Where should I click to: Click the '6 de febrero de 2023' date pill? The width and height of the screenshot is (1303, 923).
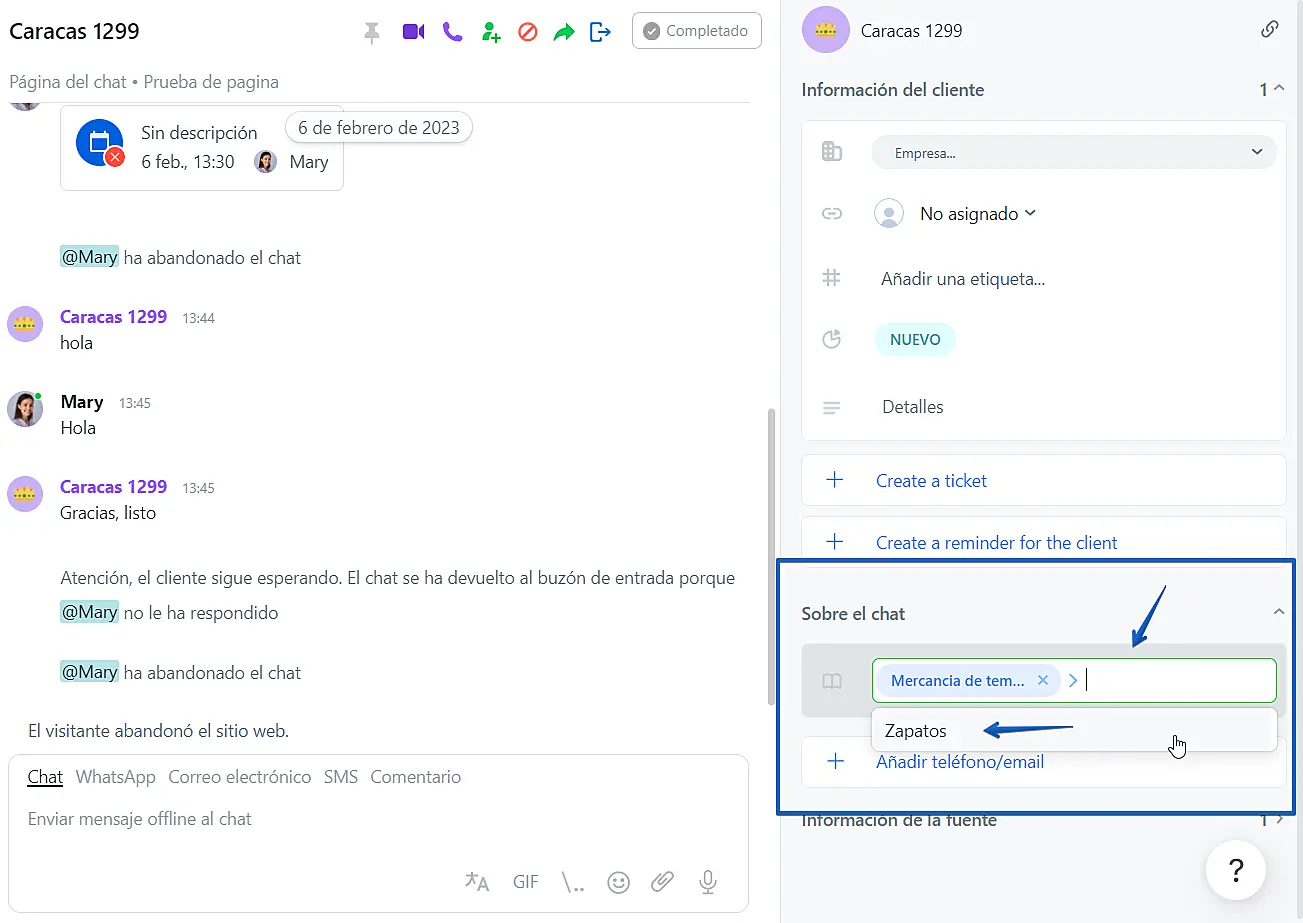point(379,127)
